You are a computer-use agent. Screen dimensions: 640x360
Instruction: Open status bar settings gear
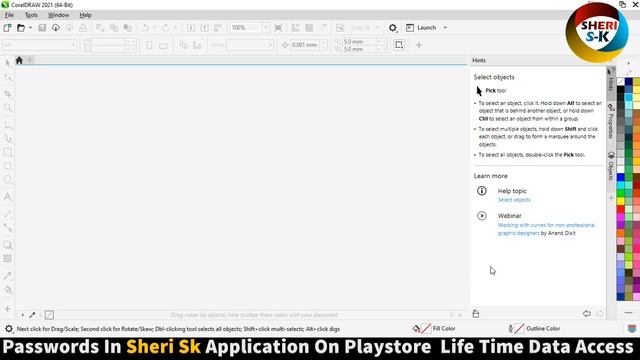(x=9, y=329)
